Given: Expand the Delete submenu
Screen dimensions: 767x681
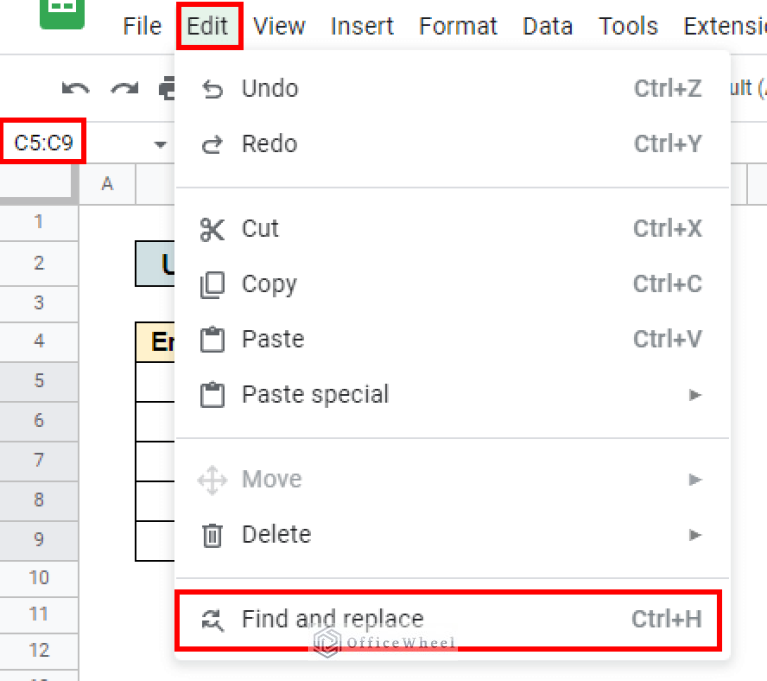Looking at the screenshot, I should [452, 534].
